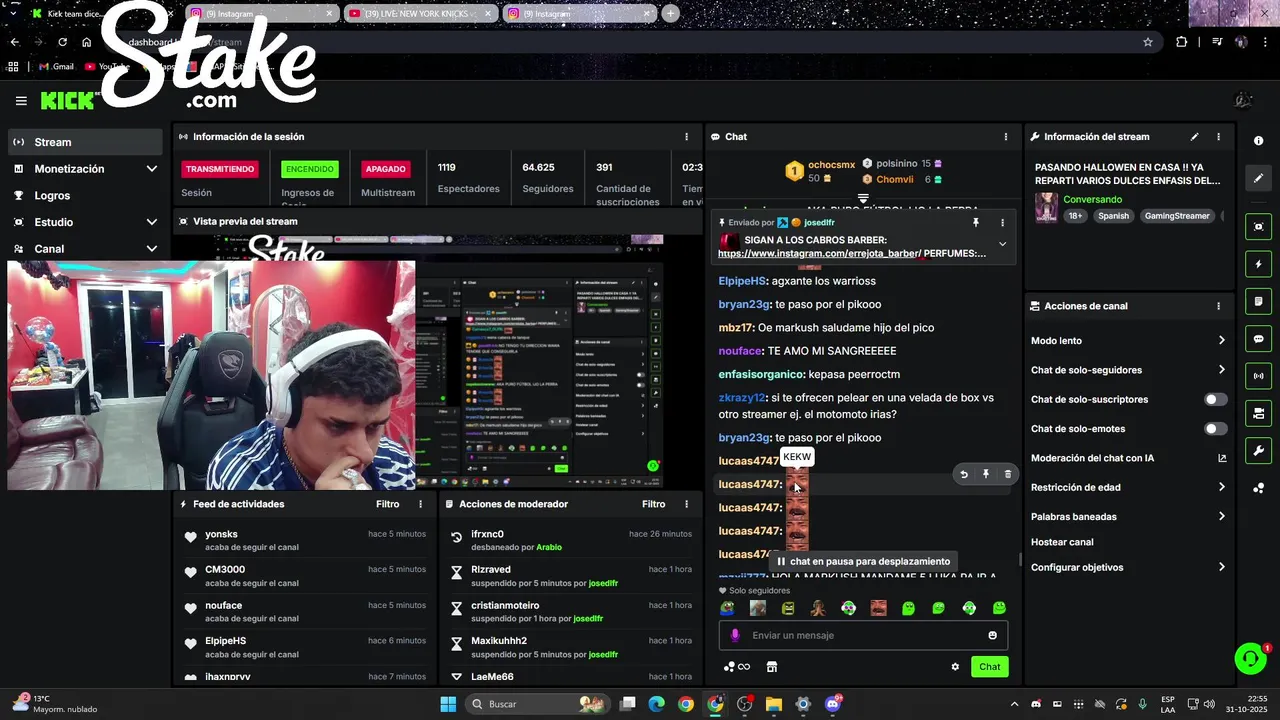This screenshot has width=1280, height=720.
Task: Open Chat de solo-seguidores options arrow
Action: click(1221, 370)
